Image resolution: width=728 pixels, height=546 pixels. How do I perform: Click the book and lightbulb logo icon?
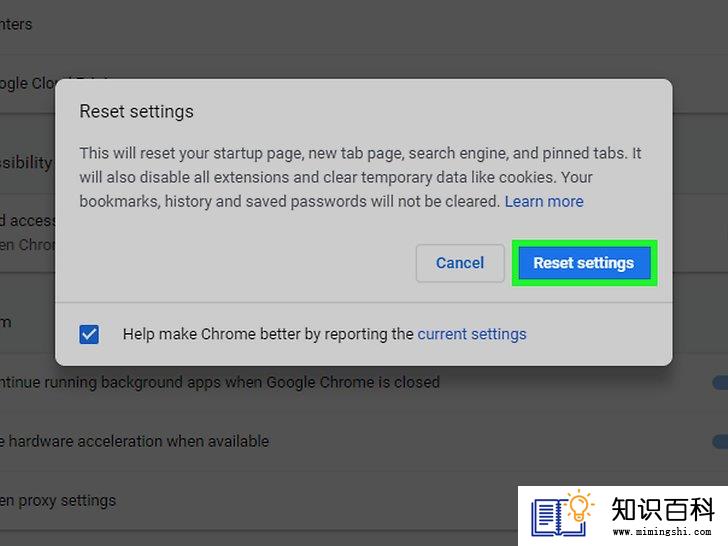point(562,514)
